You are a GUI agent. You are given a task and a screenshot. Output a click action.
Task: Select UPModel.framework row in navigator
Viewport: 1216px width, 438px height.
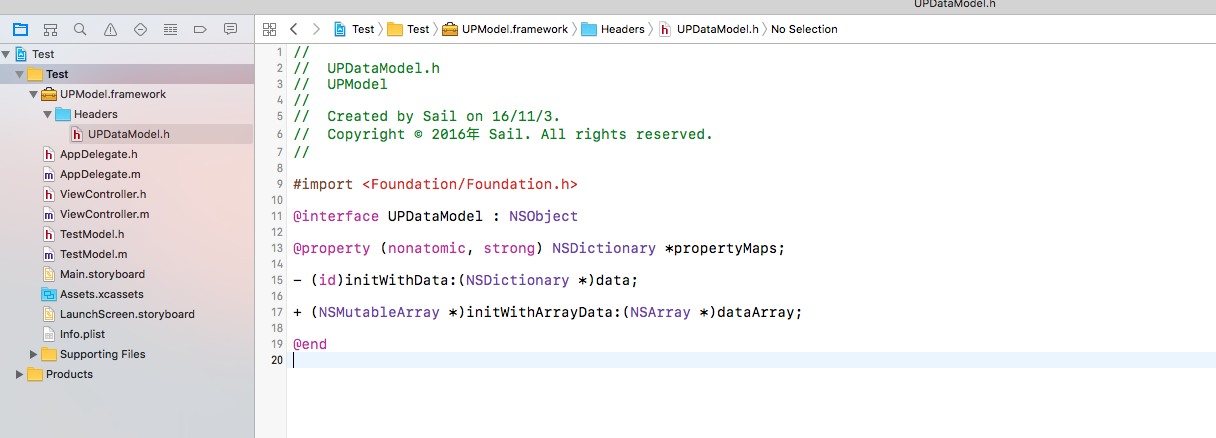tap(127, 94)
